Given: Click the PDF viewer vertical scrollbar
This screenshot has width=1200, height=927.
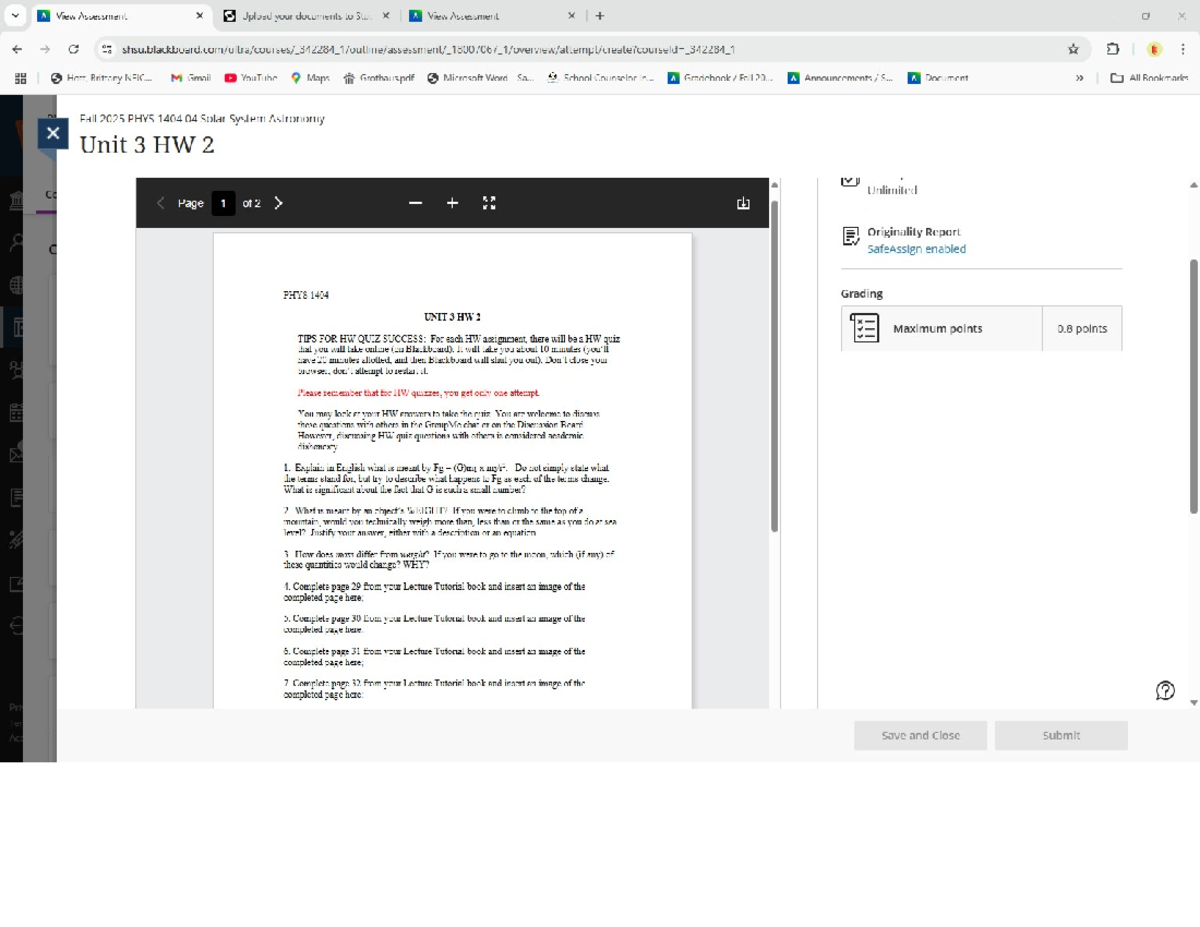Looking at the screenshot, I should [x=773, y=365].
